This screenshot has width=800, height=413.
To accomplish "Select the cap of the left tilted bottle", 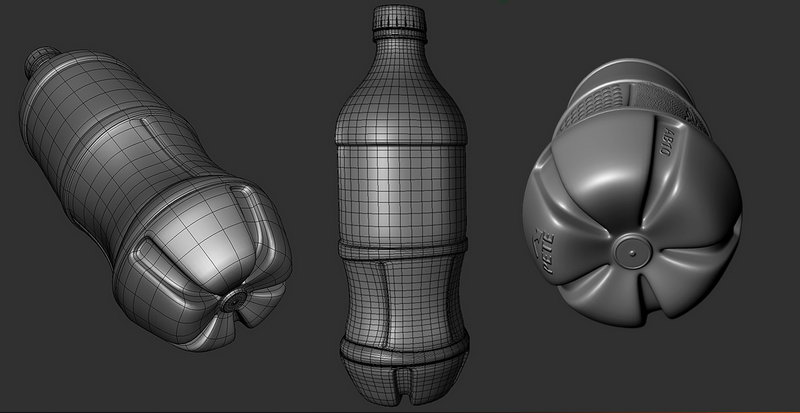I will [42, 62].
